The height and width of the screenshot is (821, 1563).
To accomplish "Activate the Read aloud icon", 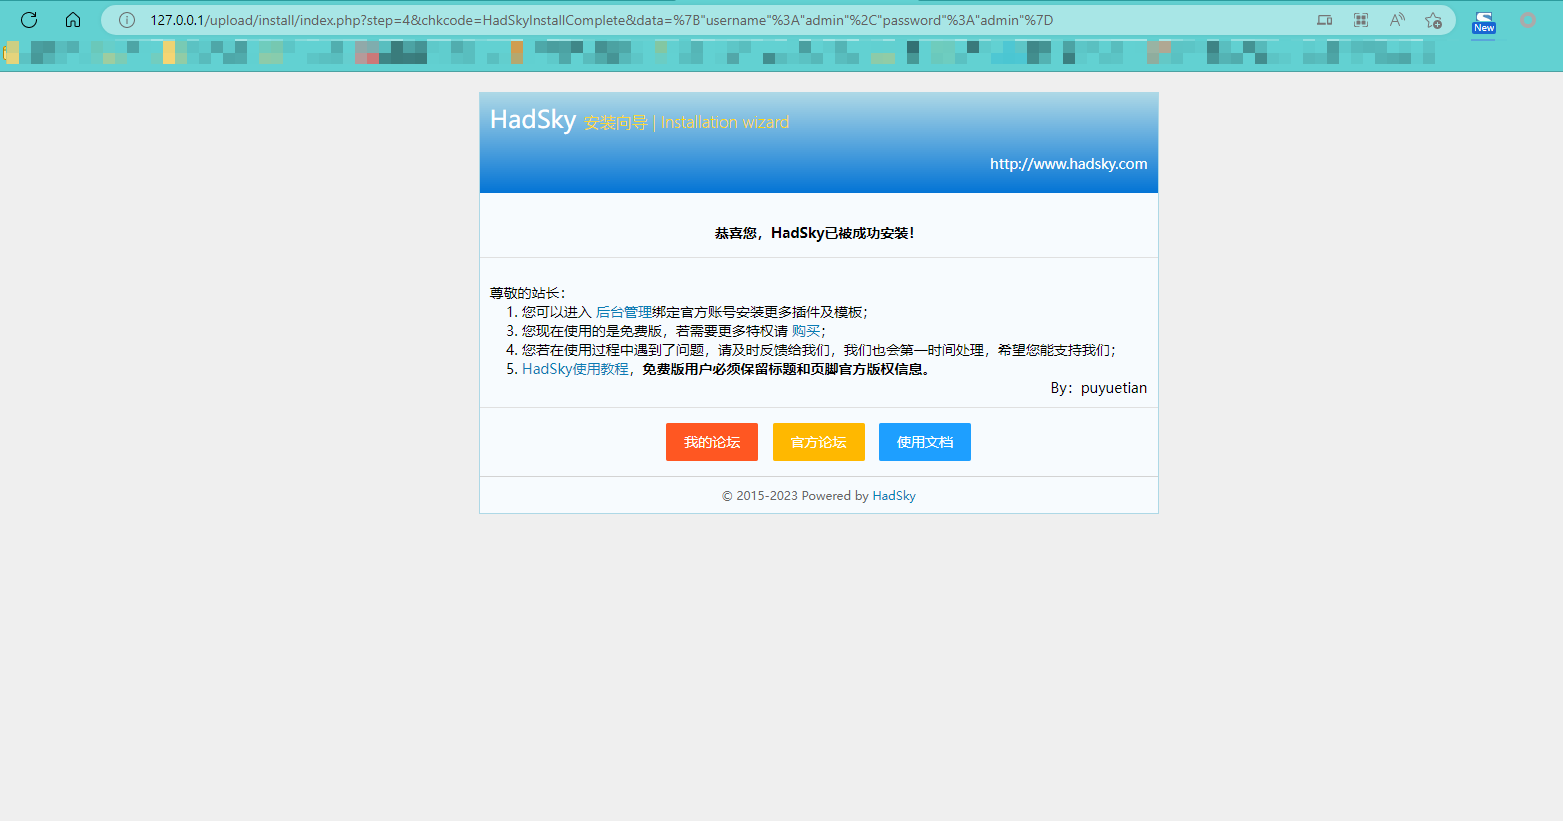I will point(1397,20).
